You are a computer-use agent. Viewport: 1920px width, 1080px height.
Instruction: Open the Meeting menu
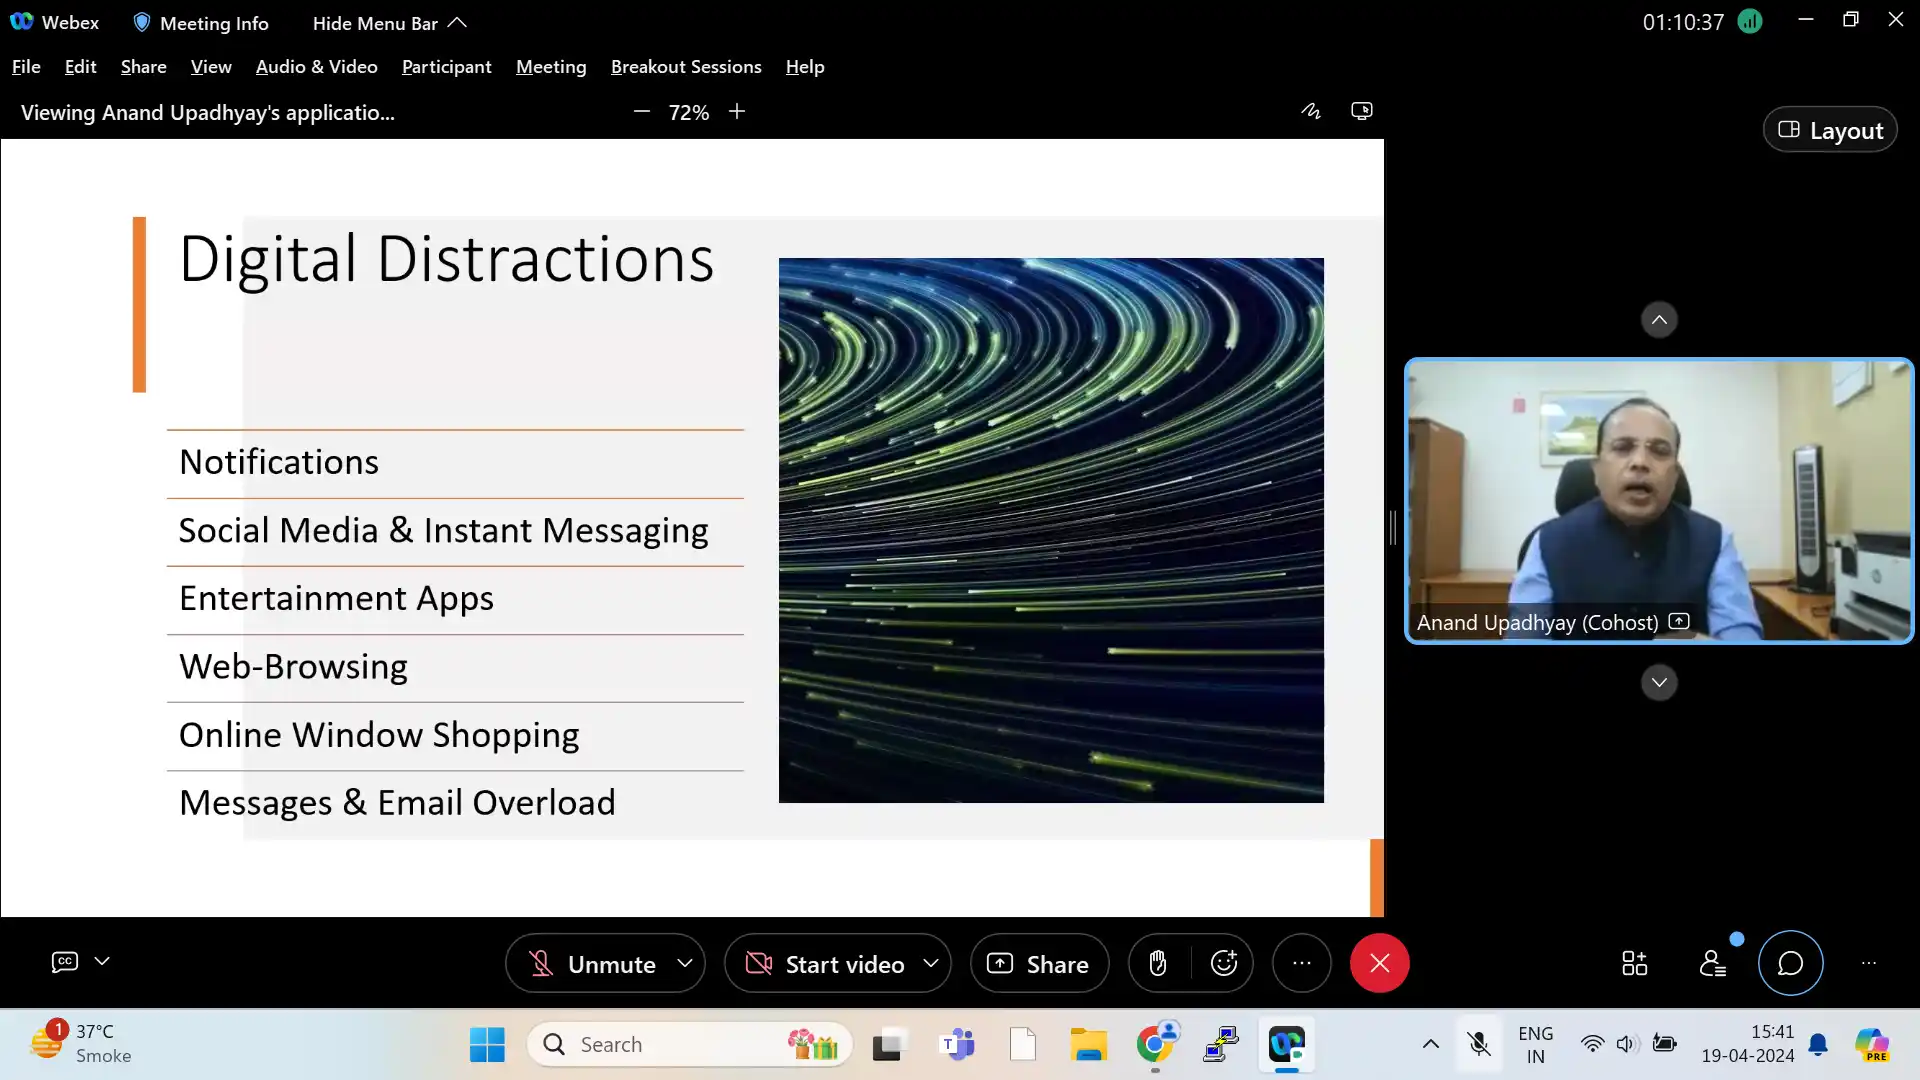click(x=551, y=67)
